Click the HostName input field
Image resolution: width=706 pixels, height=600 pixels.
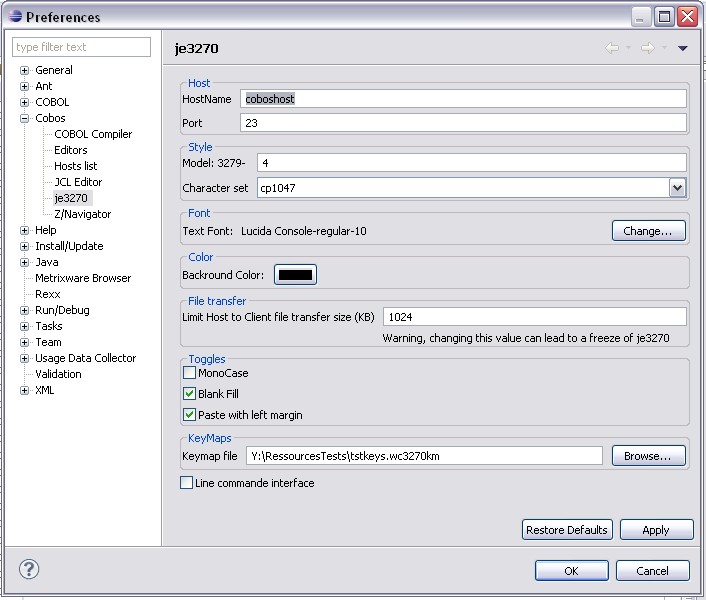[463, 99]
